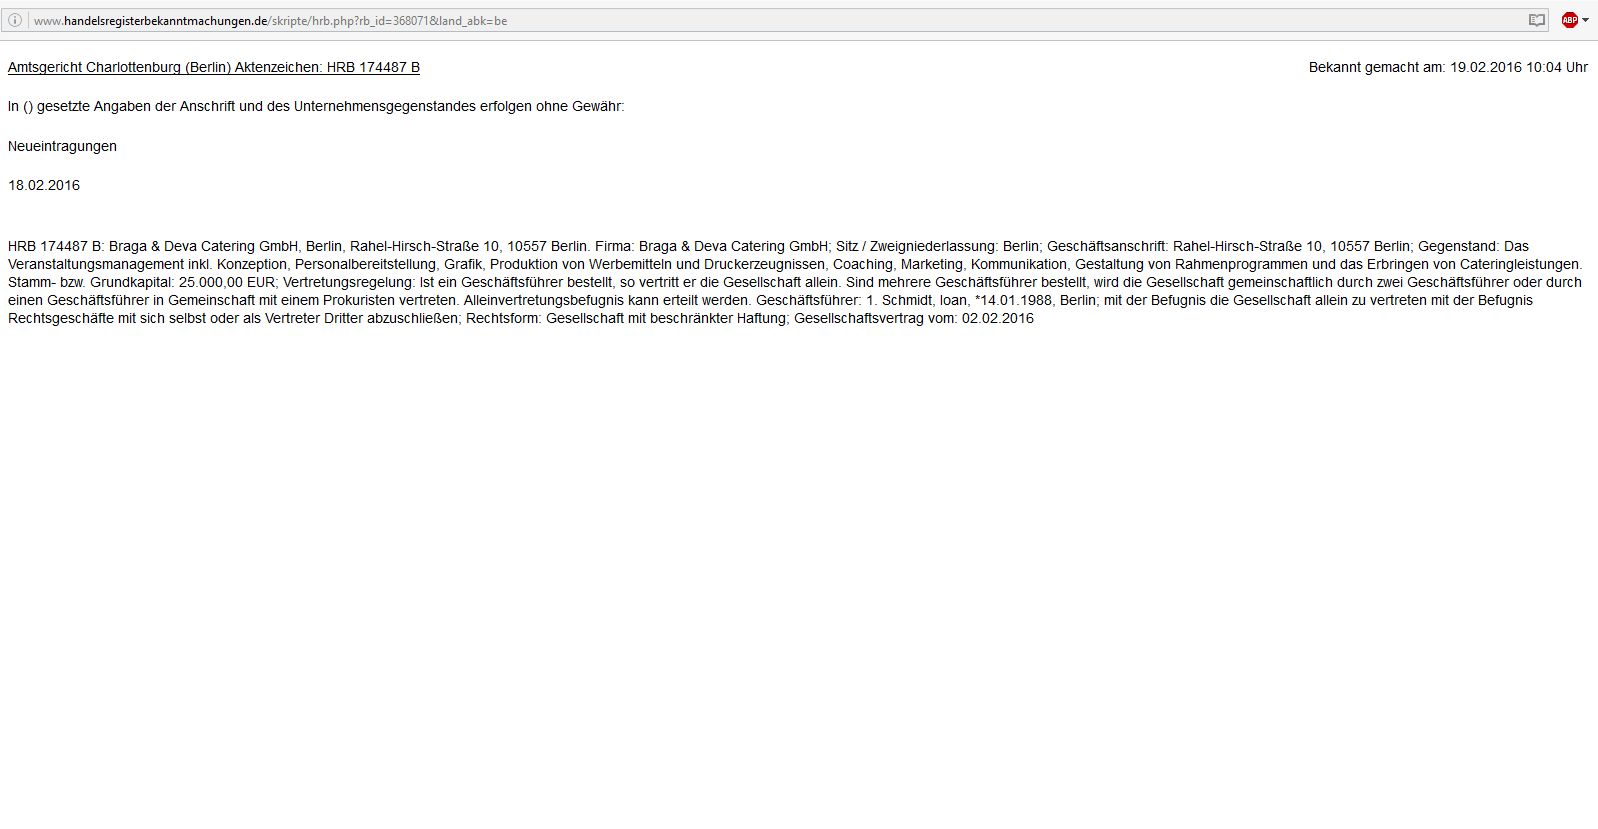Click the 'Bekannt gemacht am' timestamp text
This screenshot has width=1598, height=829.
coord(1448,67)
